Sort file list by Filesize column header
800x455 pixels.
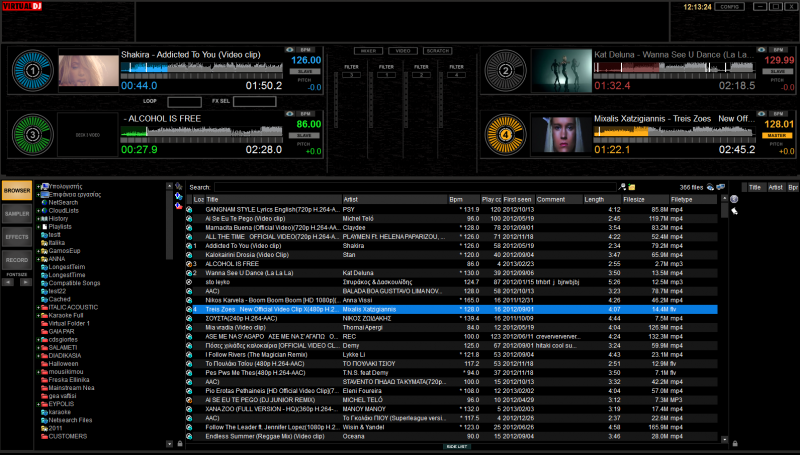tap(645, 199)
